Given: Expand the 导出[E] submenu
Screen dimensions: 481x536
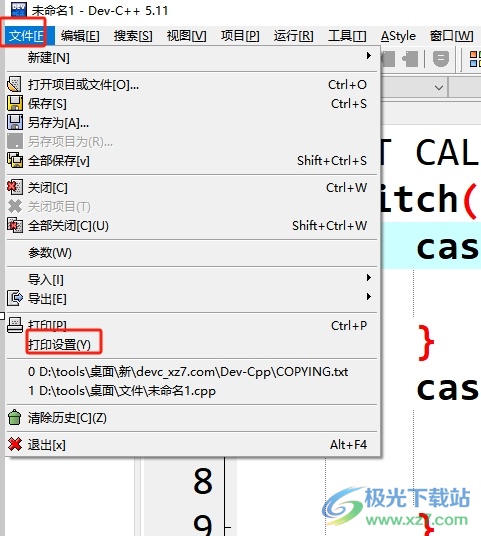Looking at the screenshot, I should (x=192, y=299).
